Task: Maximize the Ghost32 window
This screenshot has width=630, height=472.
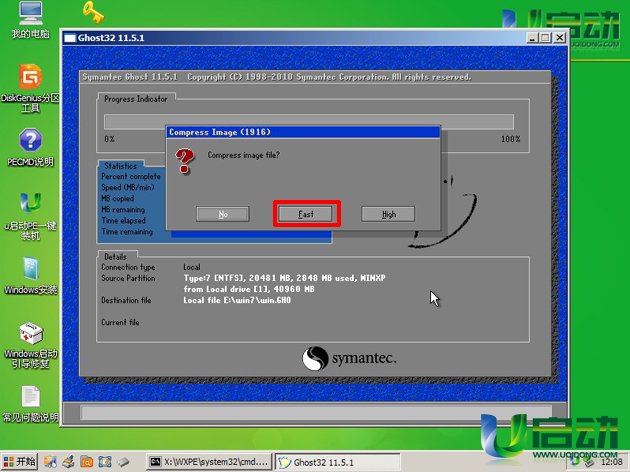Action: coord(545,38)
